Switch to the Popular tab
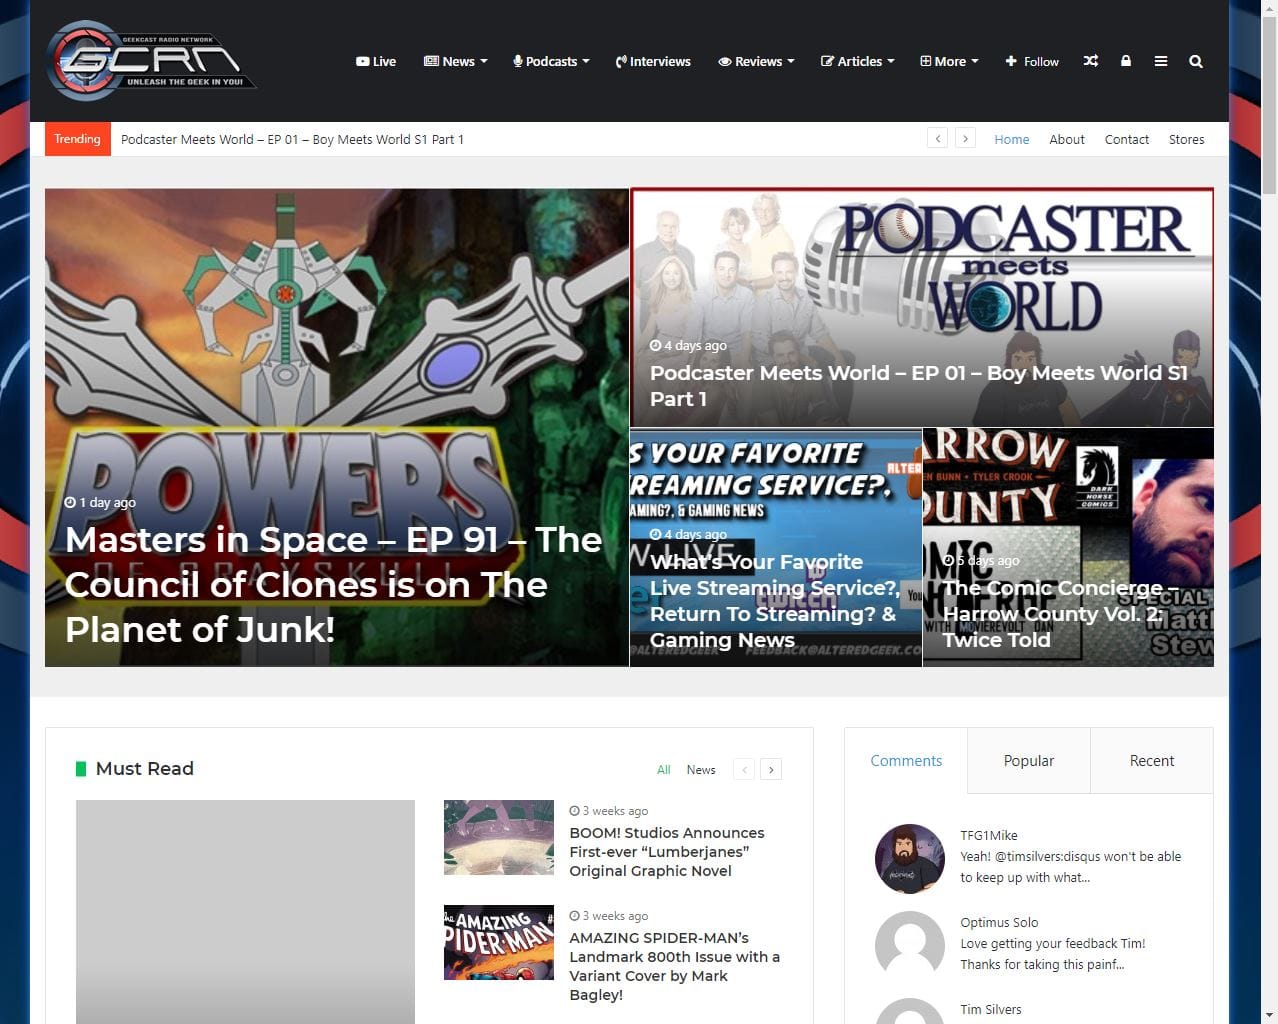The height and width of the screenshot is (1024, 1278). pyautogui.click(x=1029, y=760)
